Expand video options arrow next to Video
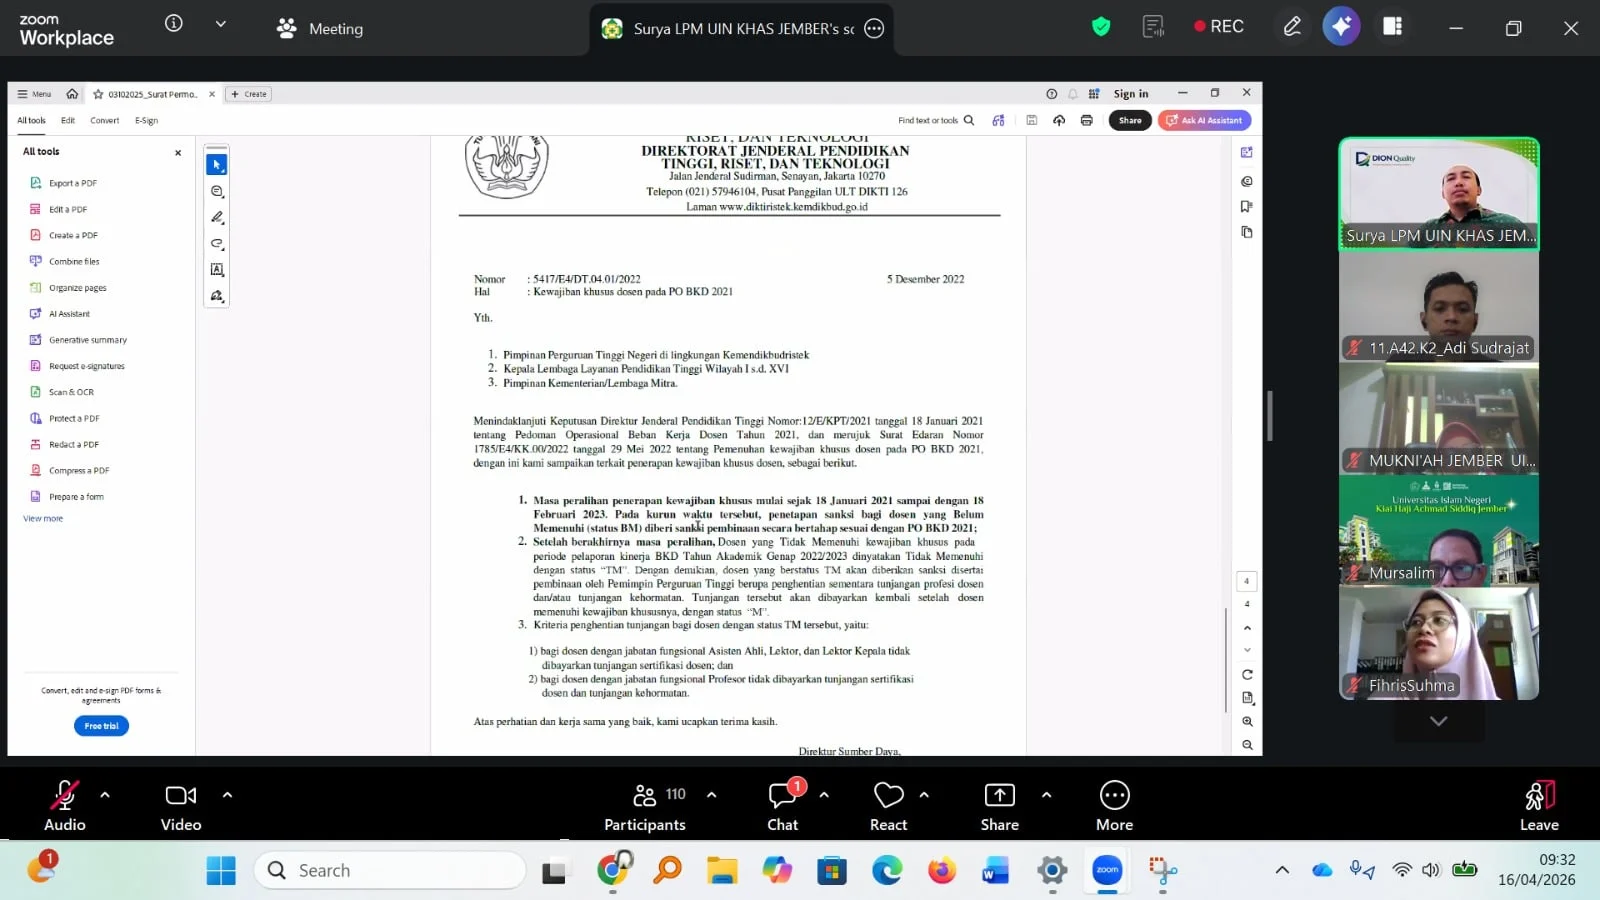 click(227, 795)
